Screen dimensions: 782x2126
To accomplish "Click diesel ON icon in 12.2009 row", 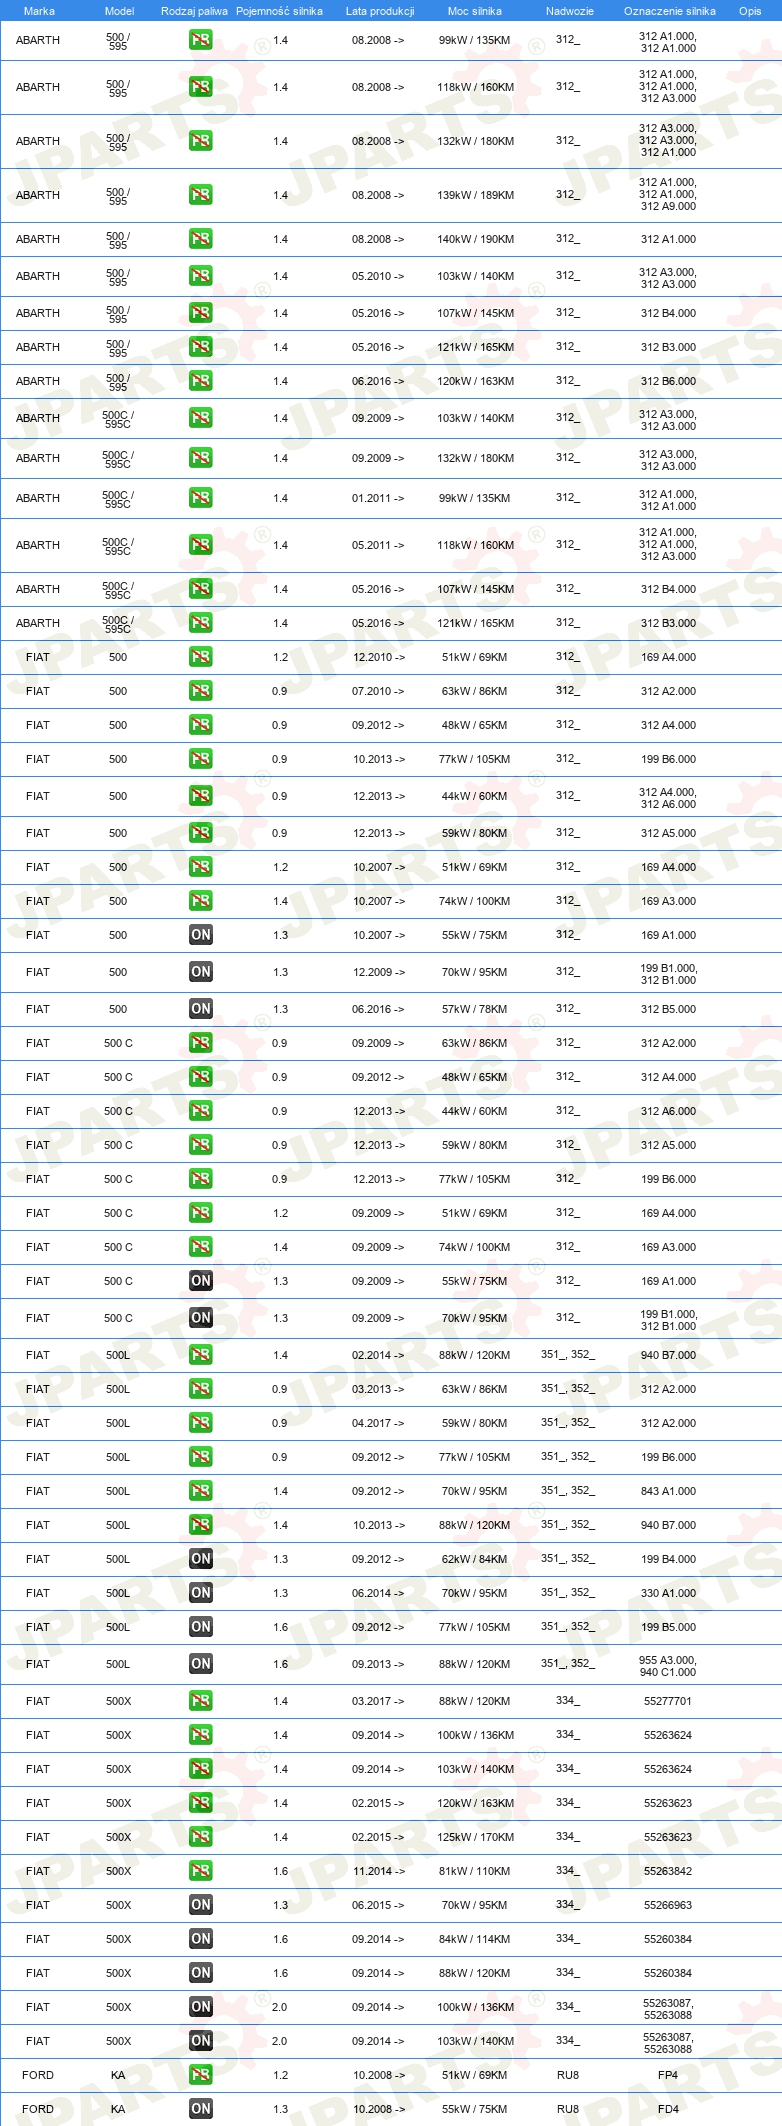I will pos(201,972).
